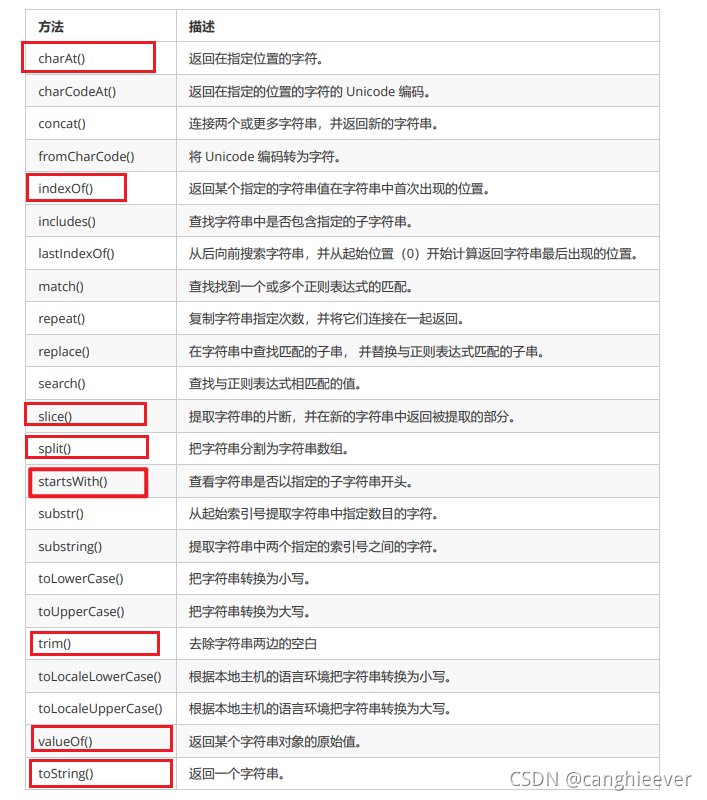Select description 根据本地主机的语言环境把字符串转换为小写

pyautogui.click(x=320, y=677)
